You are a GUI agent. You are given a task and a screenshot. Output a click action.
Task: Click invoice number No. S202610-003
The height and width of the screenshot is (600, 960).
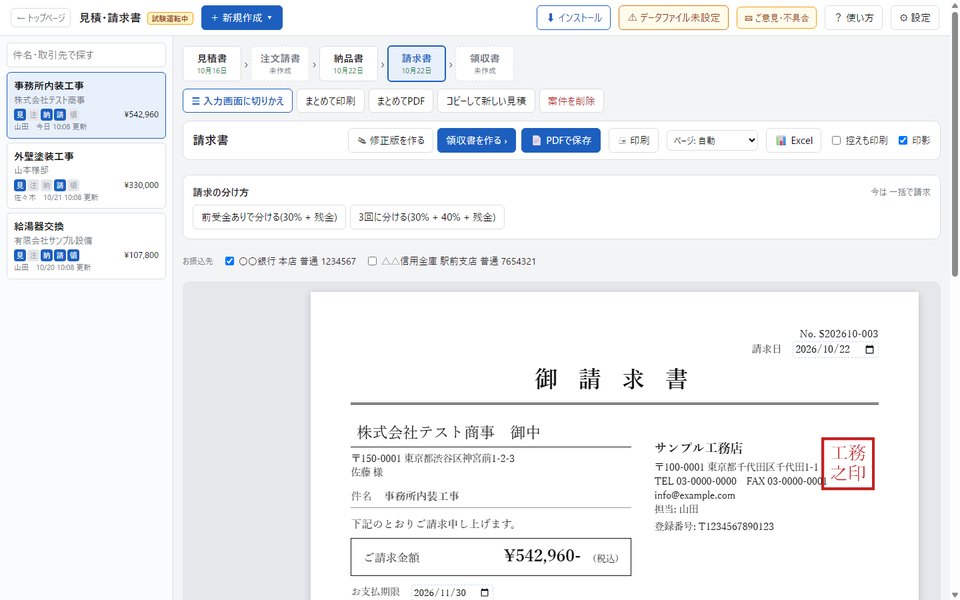pyautogui.click(x=839, y=334)
